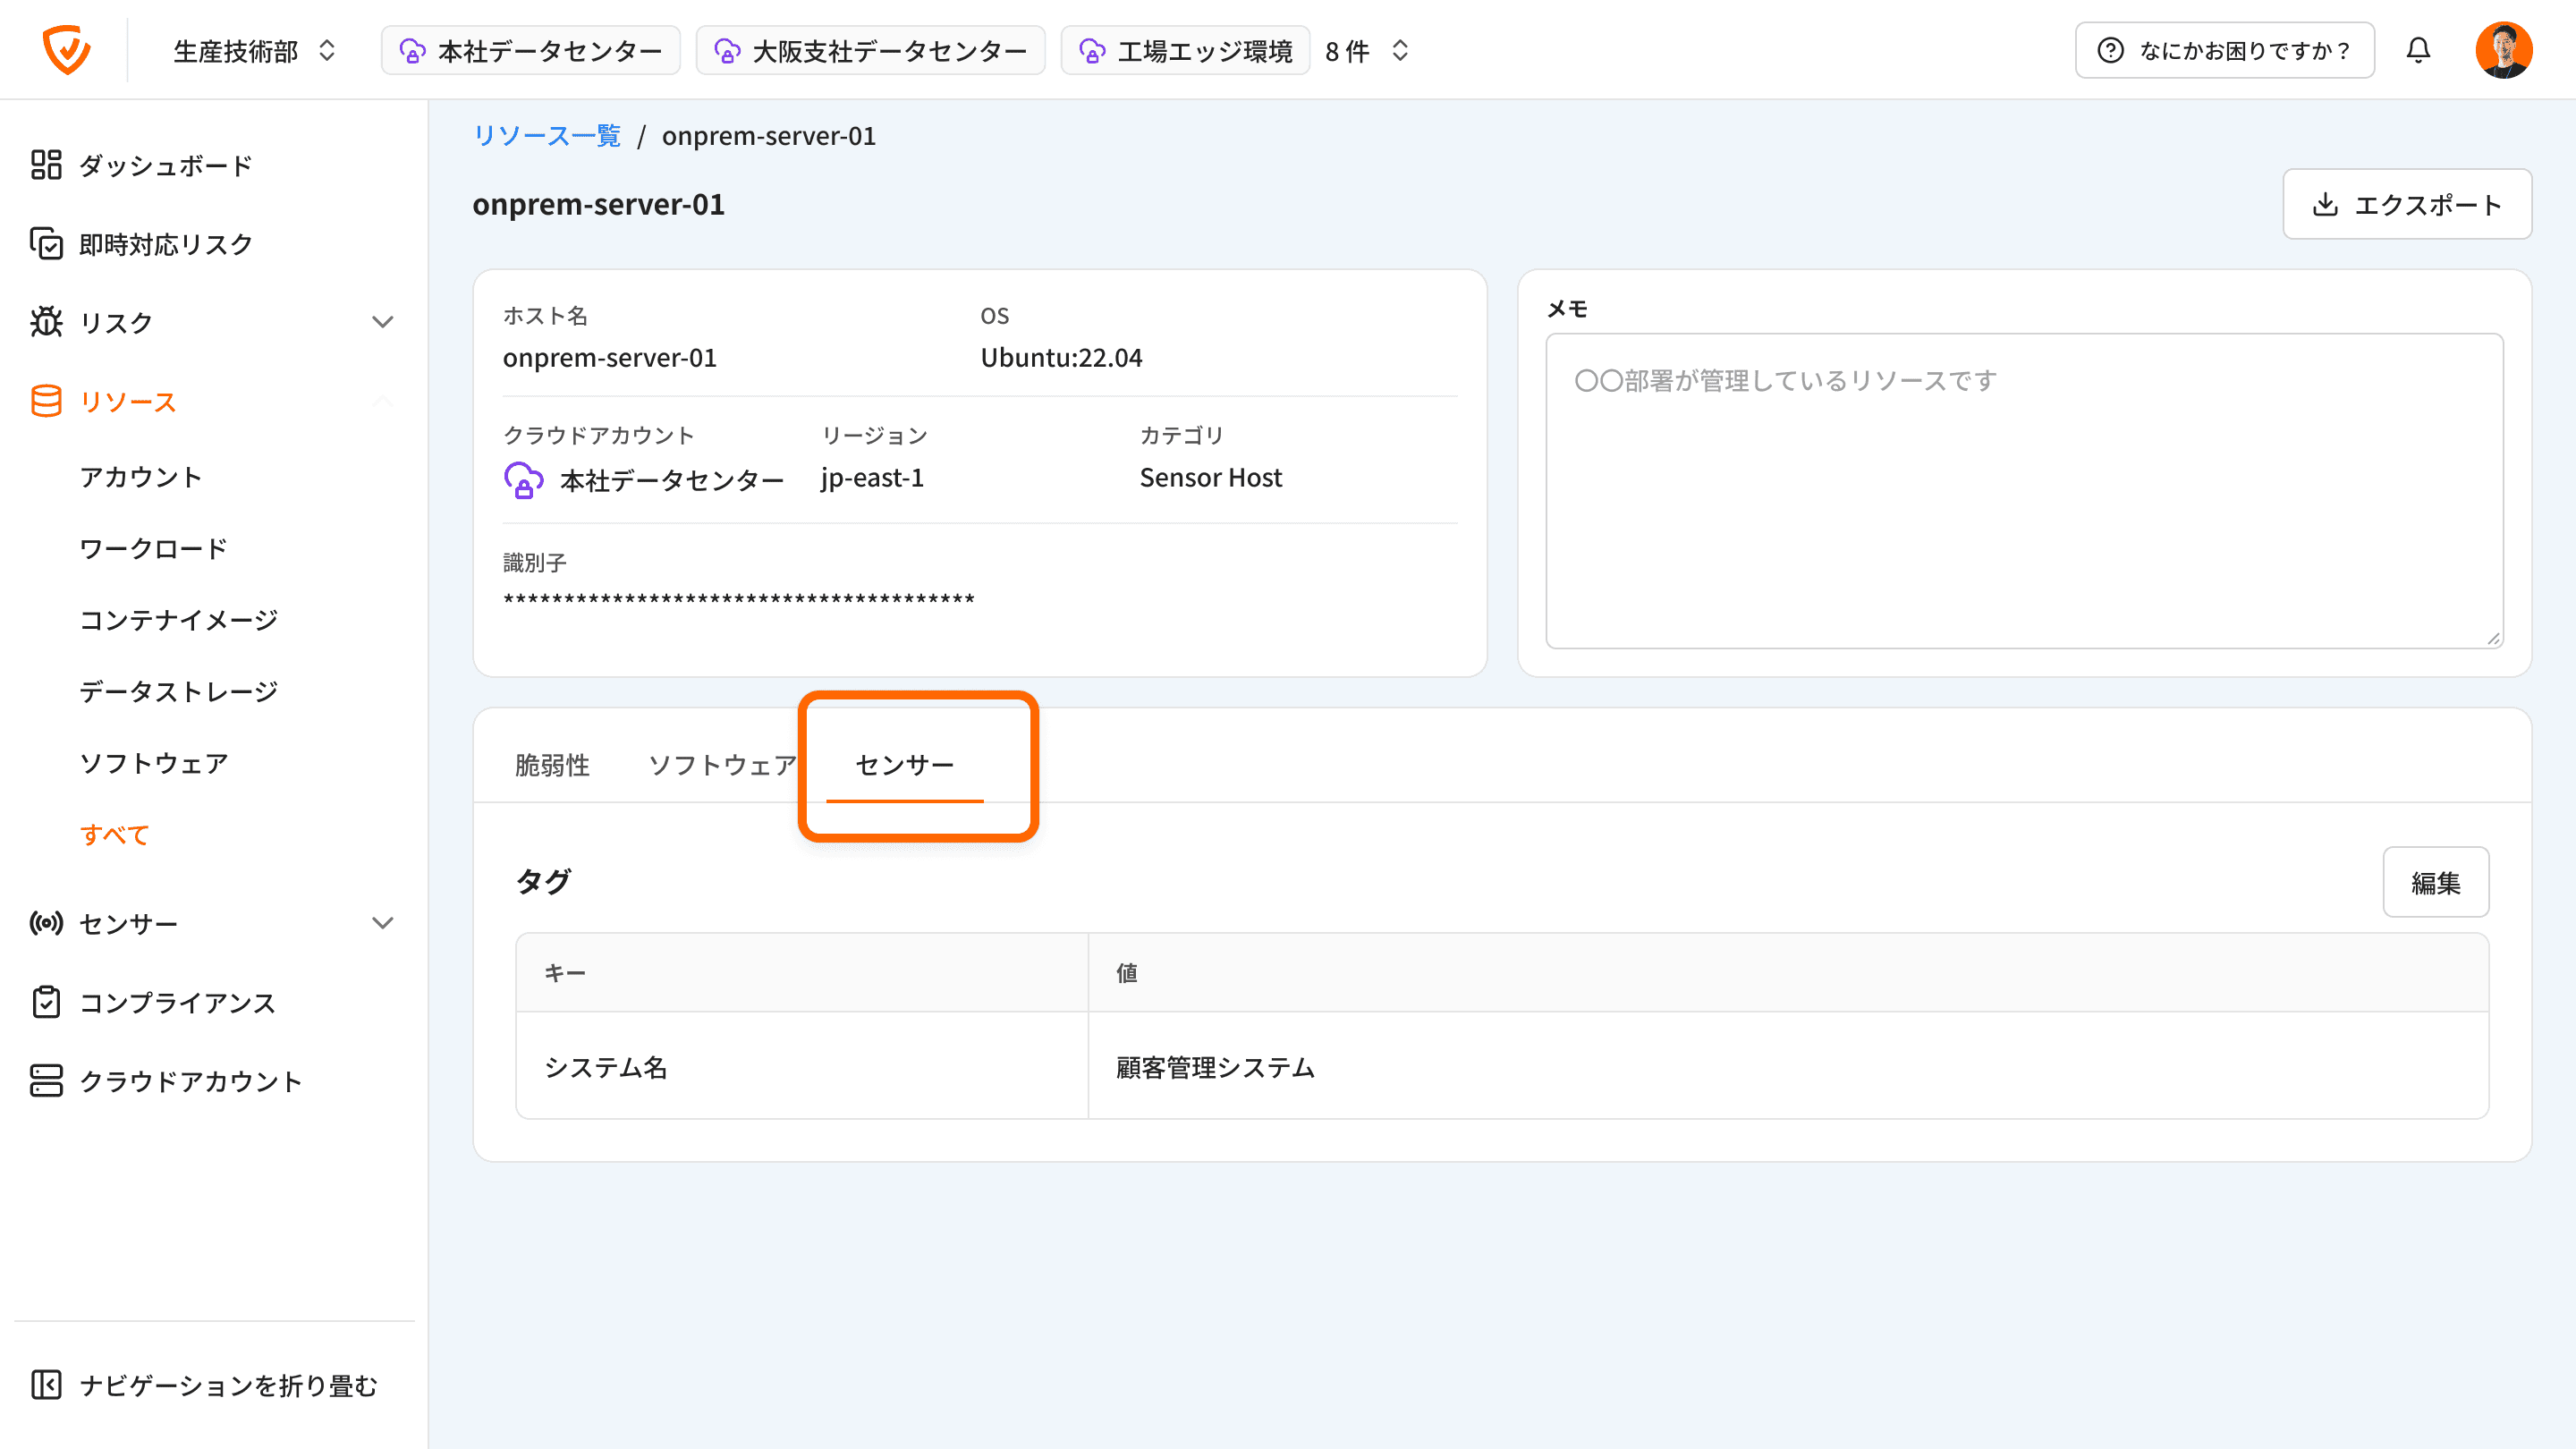The height and width of the screenshot is (1449, 2576).
Task: Expand the センサー sidebar chevron
Action: (x=382, y=923)
